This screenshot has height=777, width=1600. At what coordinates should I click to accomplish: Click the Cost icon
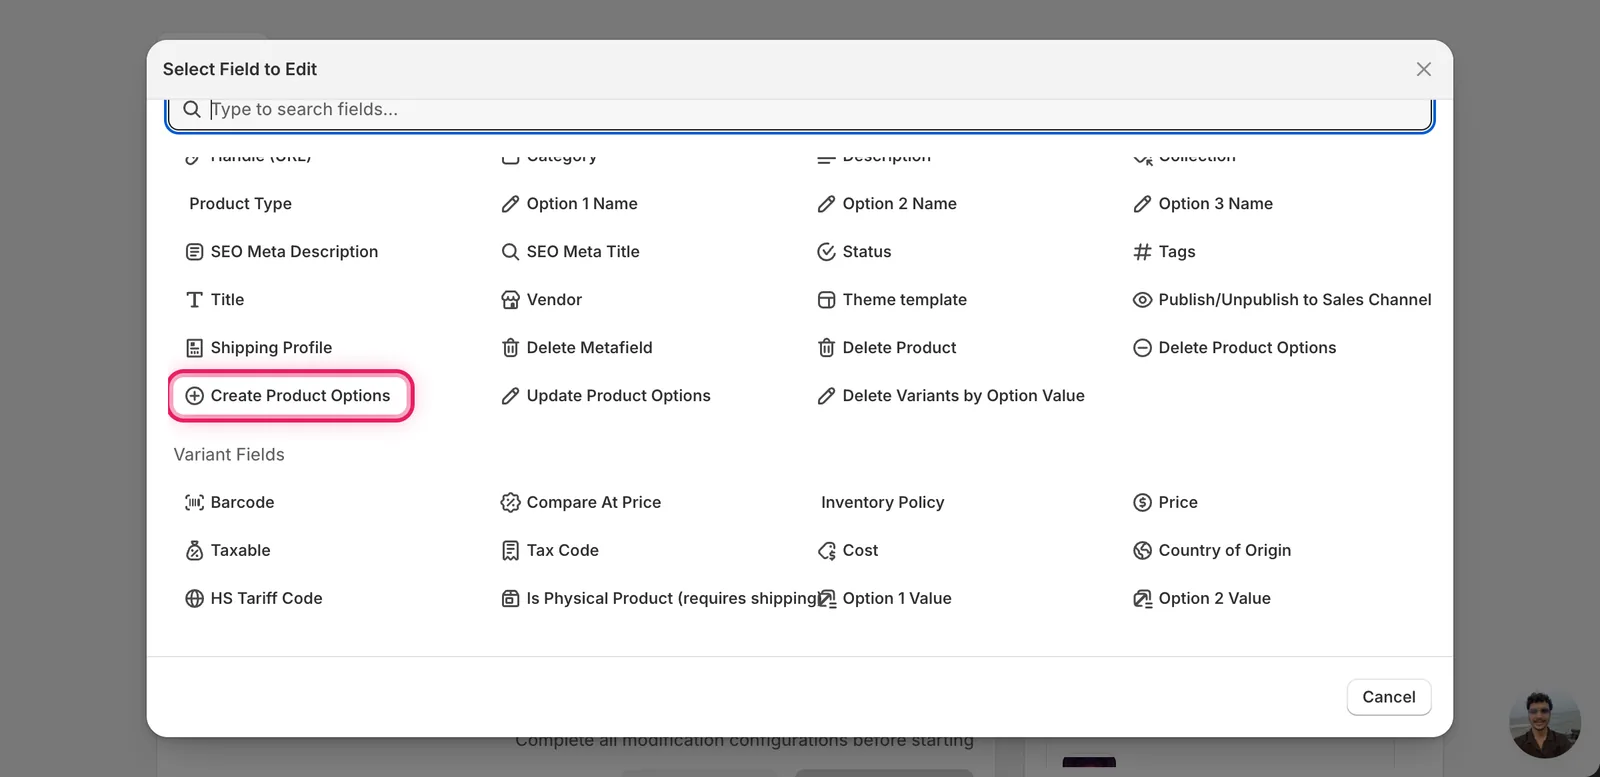[826, 551]
